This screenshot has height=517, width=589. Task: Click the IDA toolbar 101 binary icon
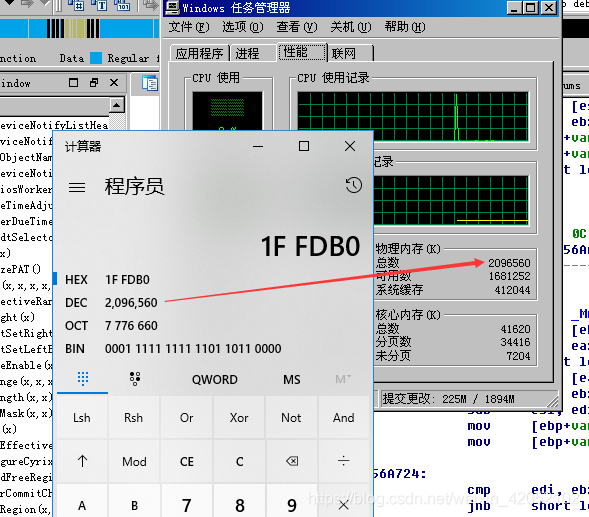pos(122,5)
